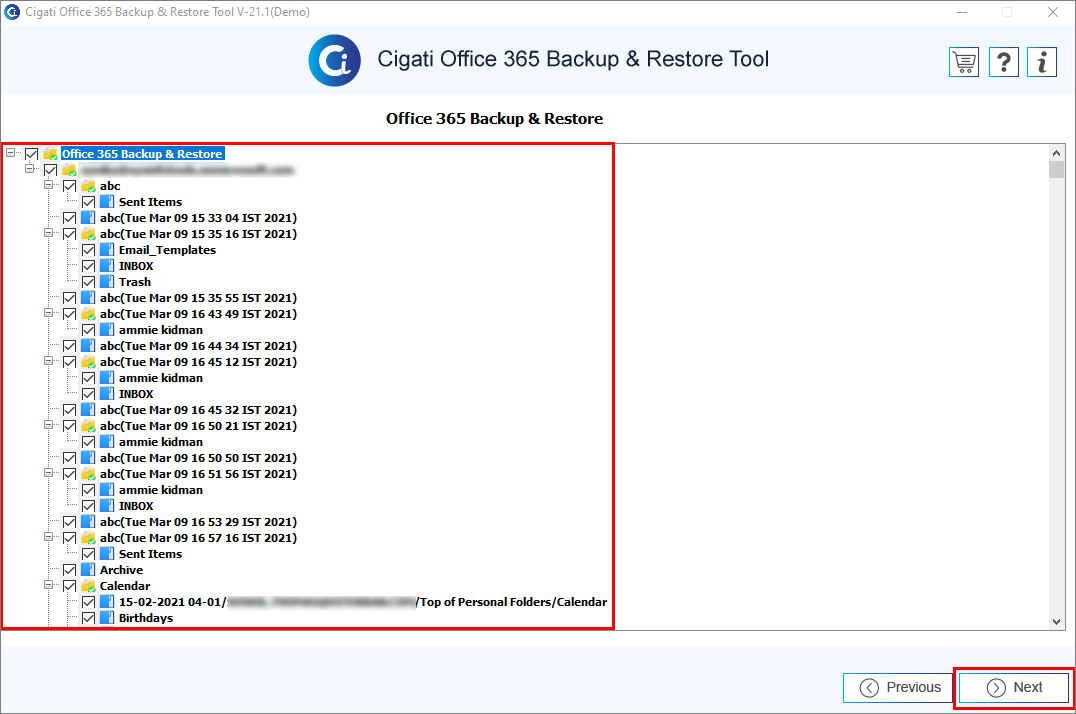Screen dimensions: 1076x714
Task: Click folder icon of abc(Tue Mar 09 16 50 50 IST 2021)
Action: [x=88, y=458]
